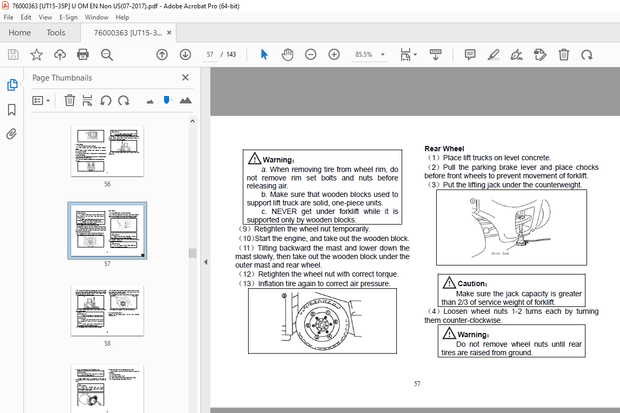Click the "Rear Wheel" heading text
Image resolution: width=620 pixels, height=413 pixels.
(444, 149)
